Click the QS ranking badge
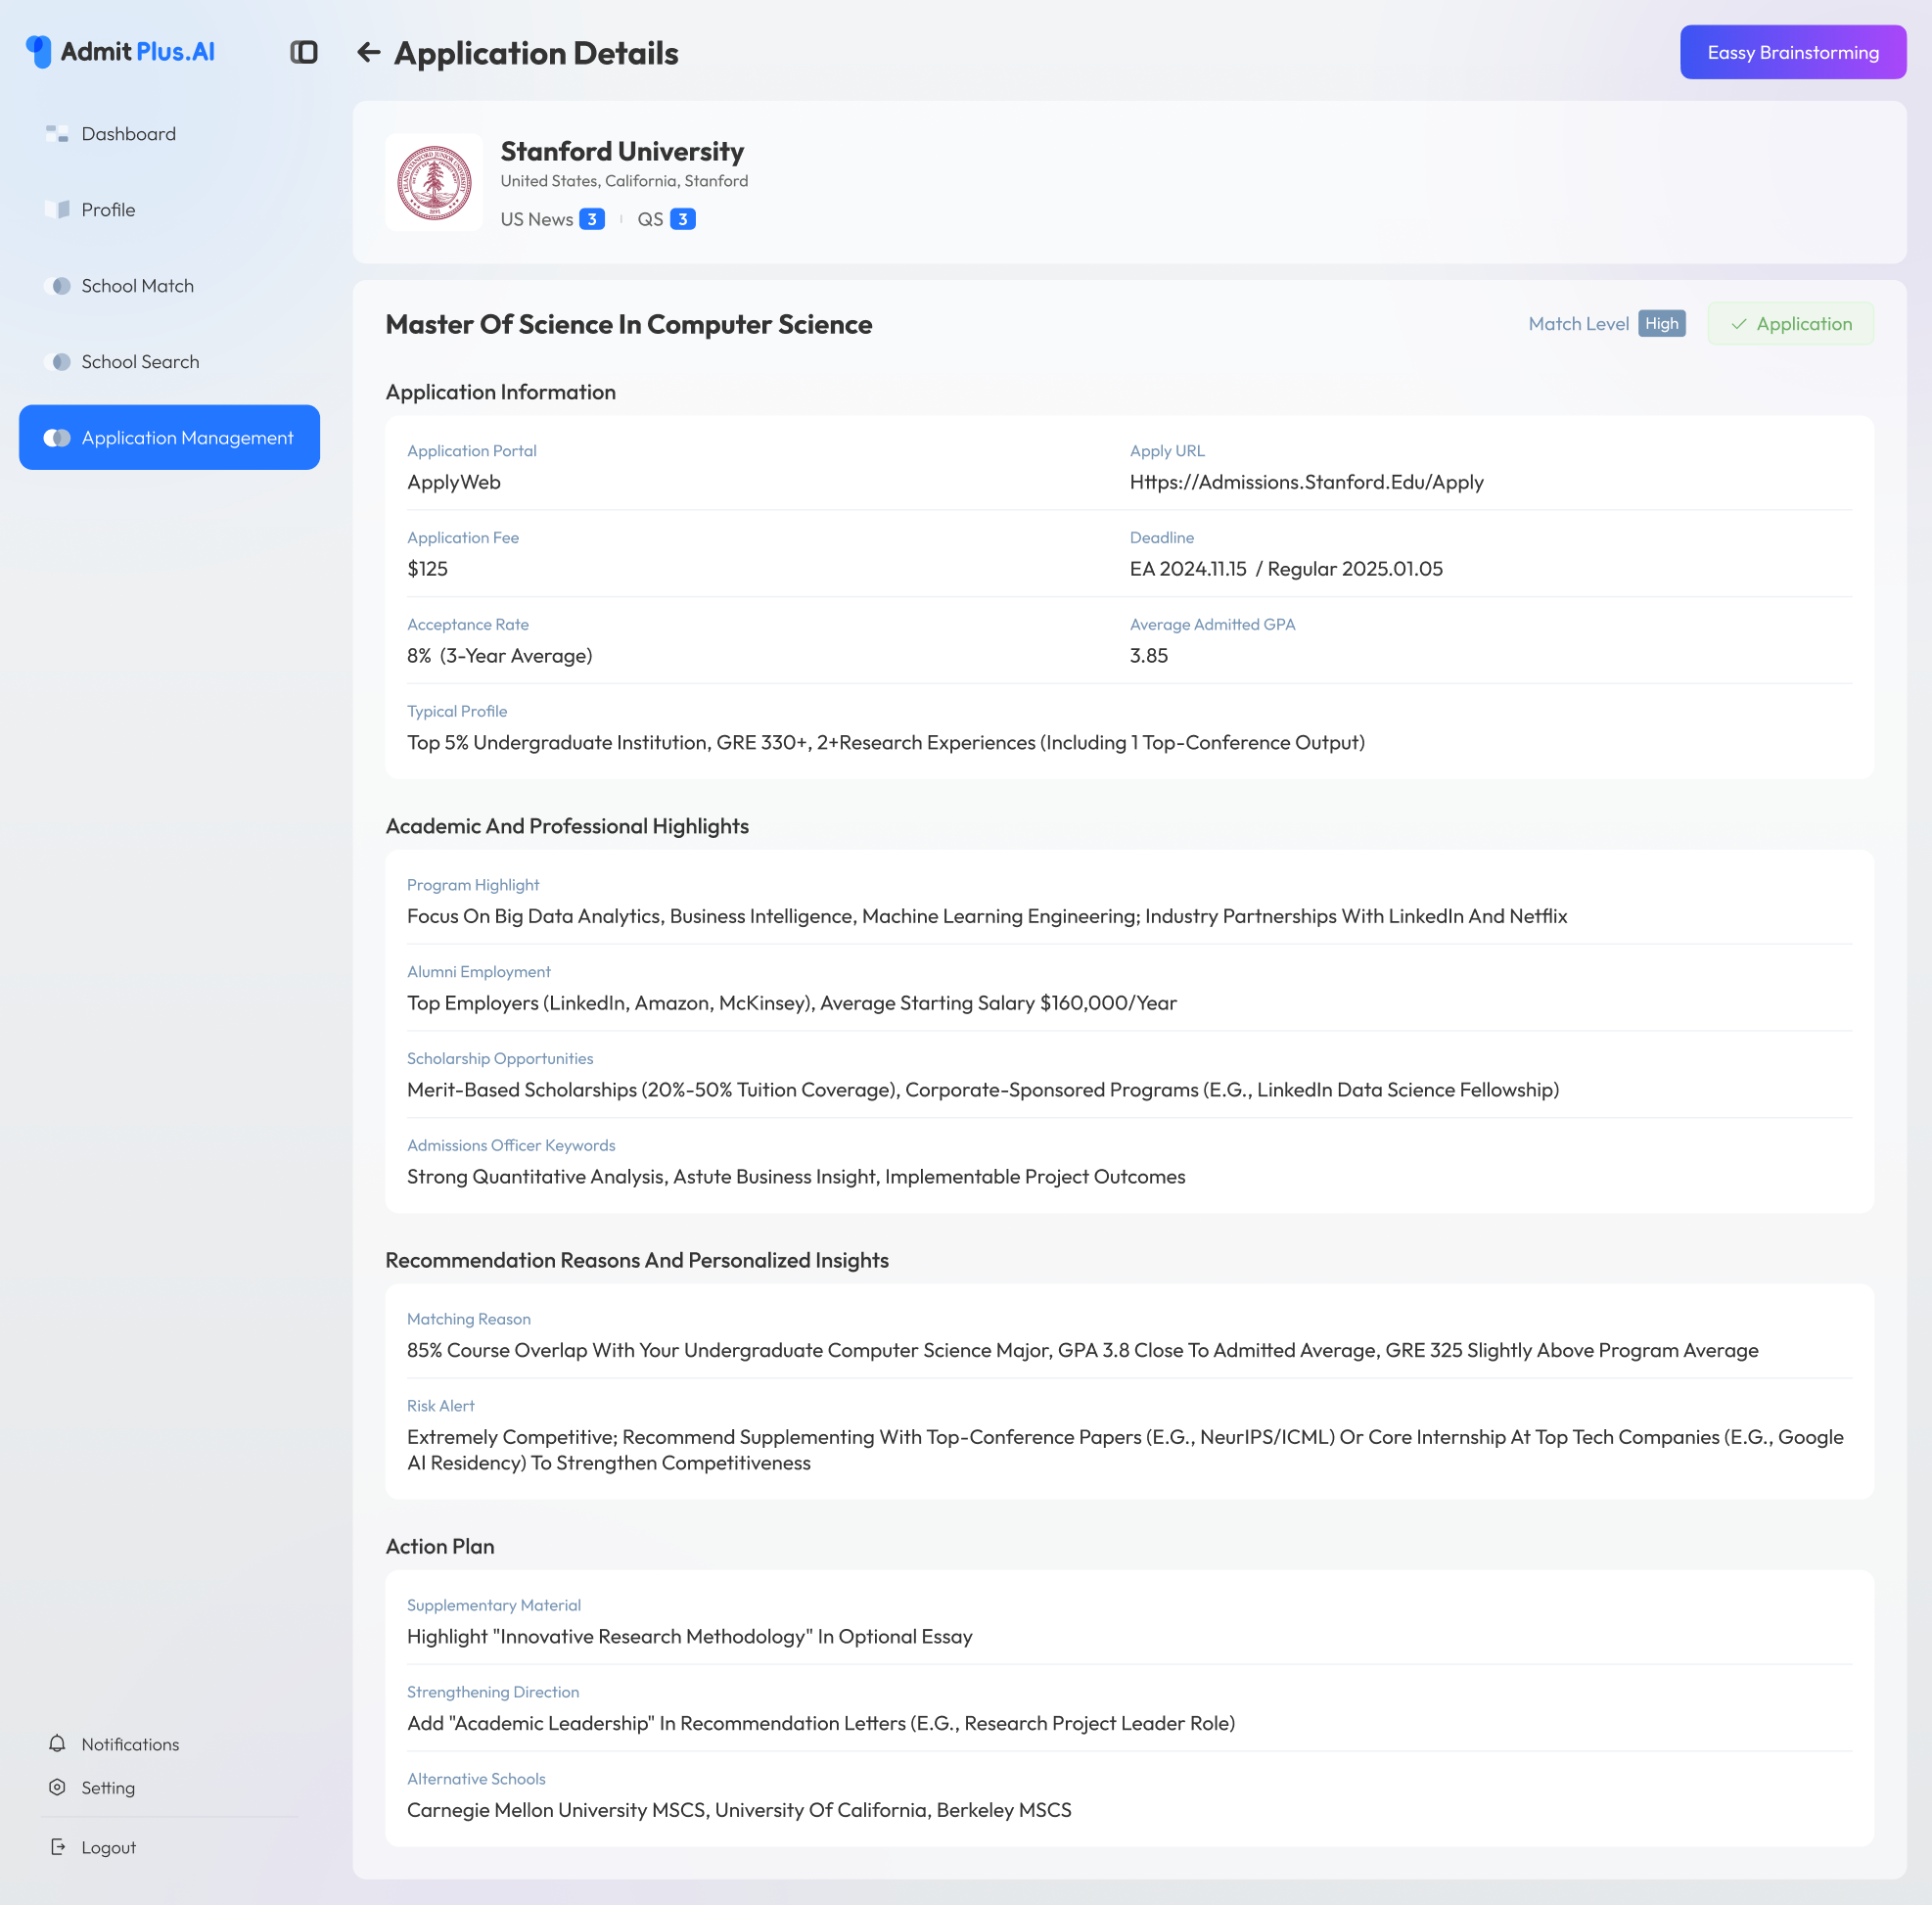The width and height of the screenshot is (1932, 1905). (x=682, y=220)
